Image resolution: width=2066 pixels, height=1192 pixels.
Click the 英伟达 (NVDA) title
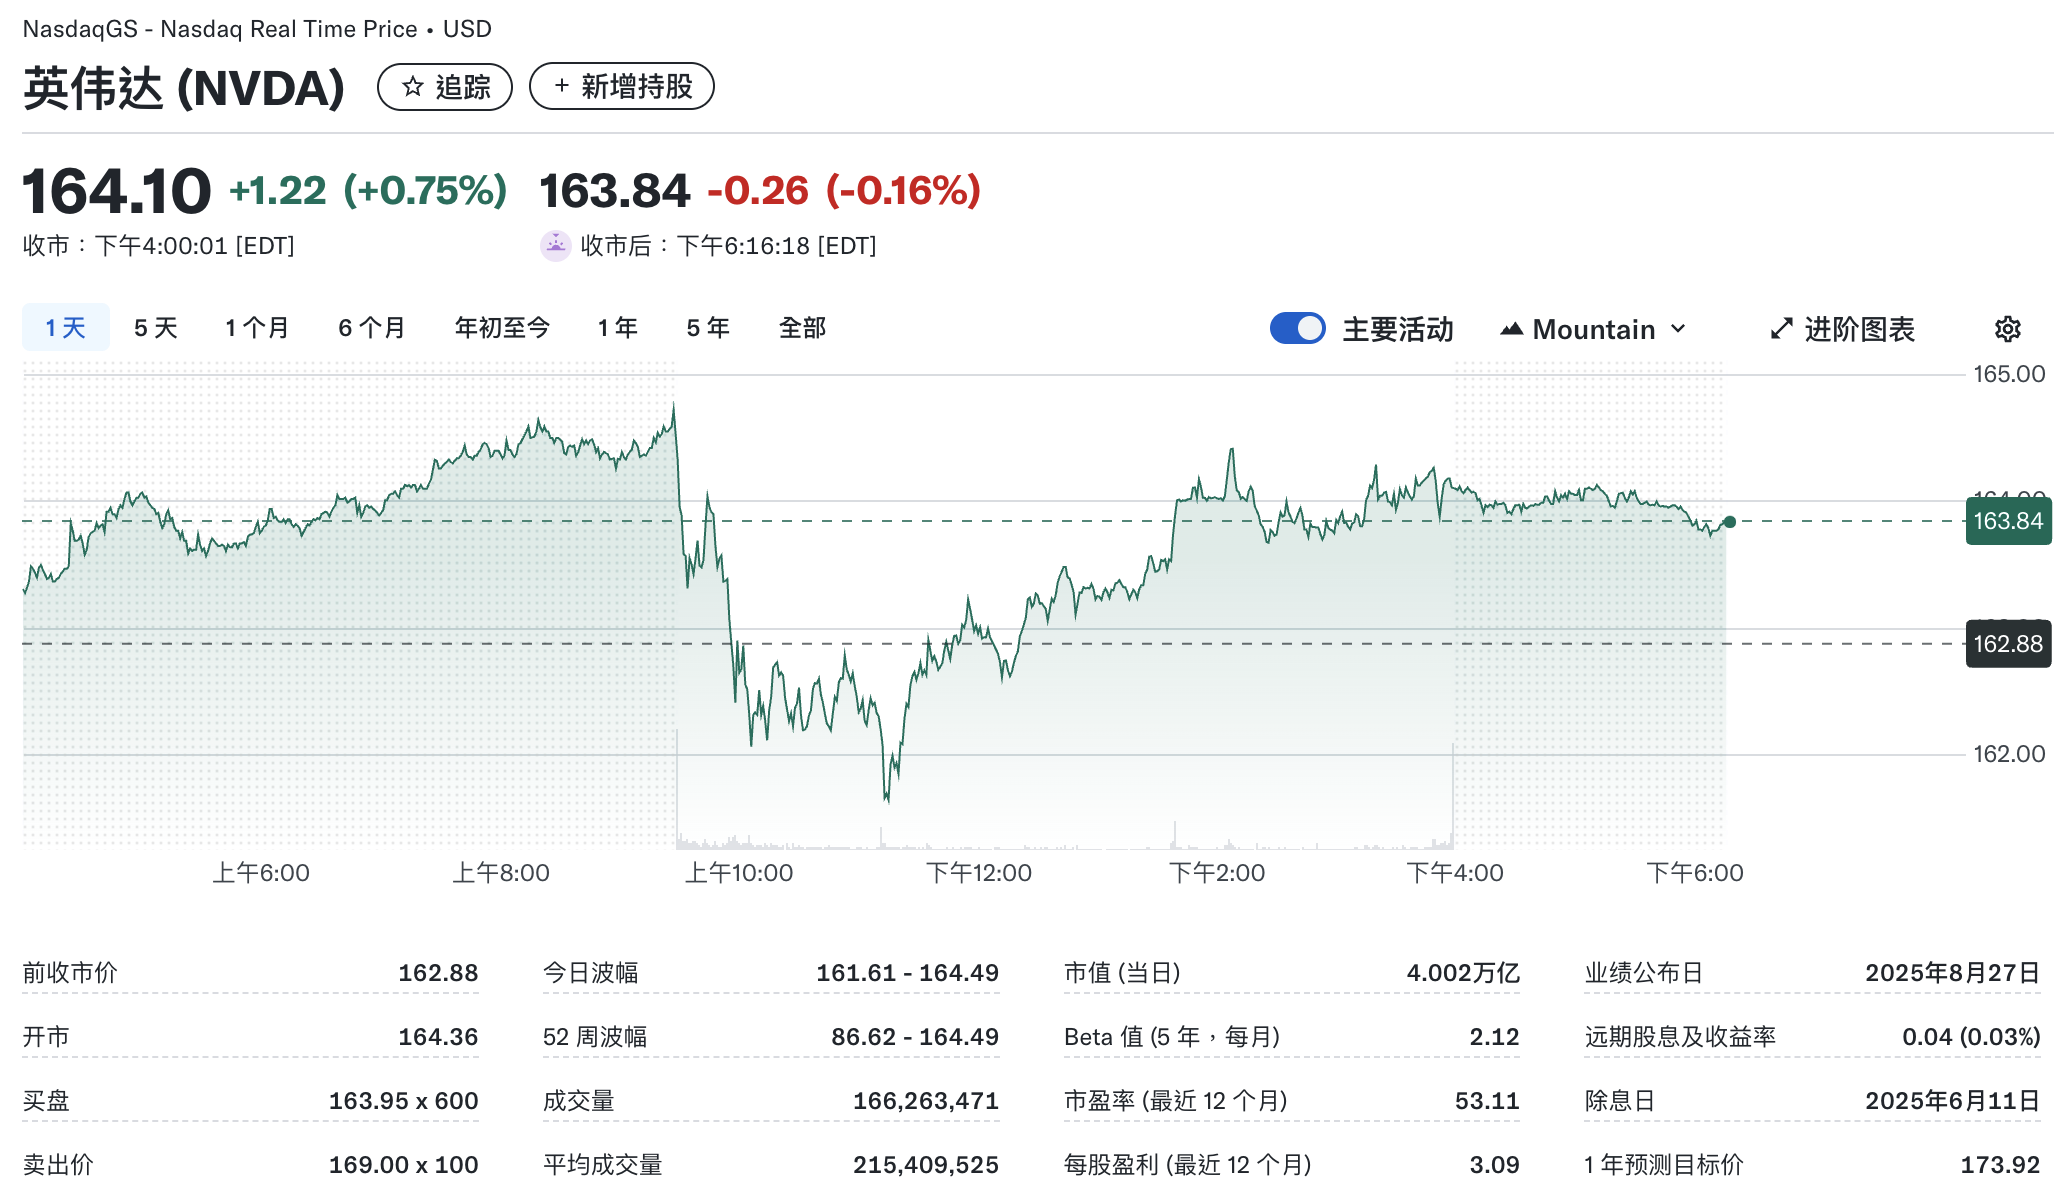click(184, 88)
